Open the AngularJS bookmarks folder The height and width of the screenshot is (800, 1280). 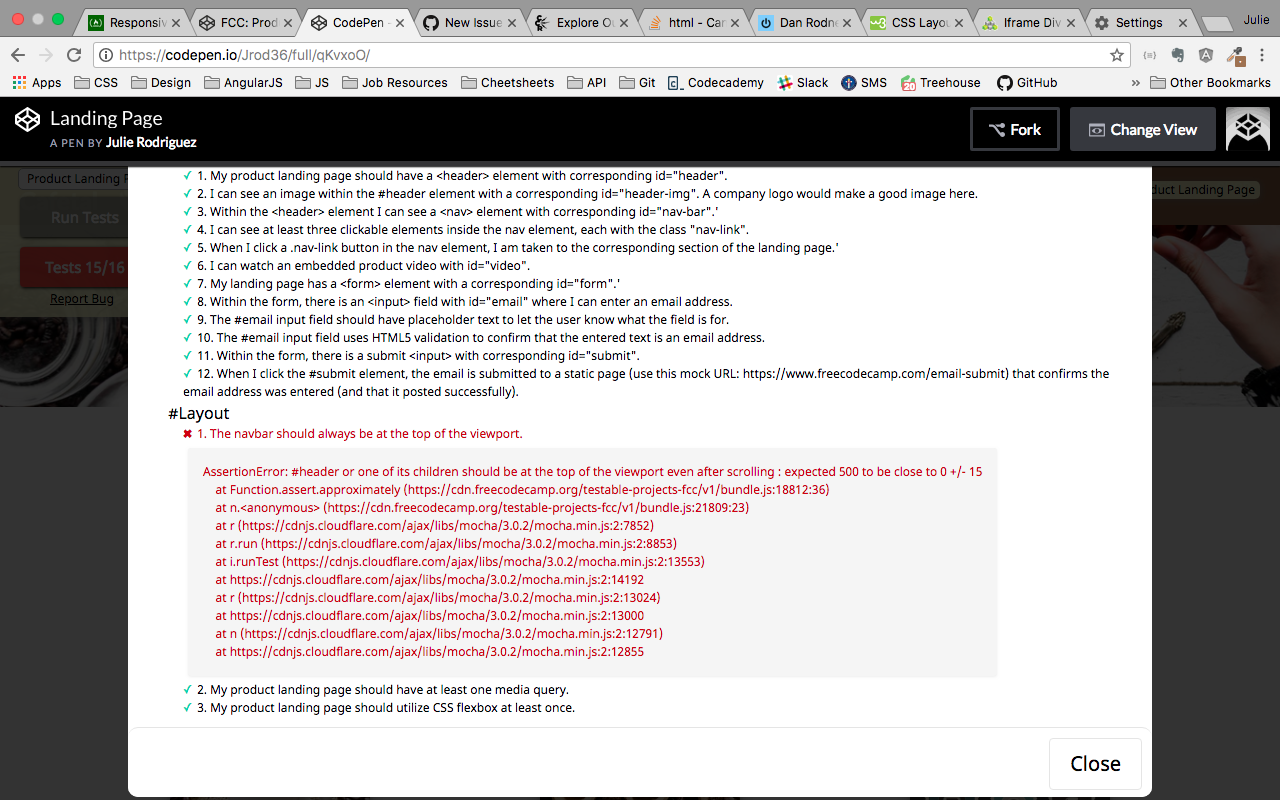point(243,83)
